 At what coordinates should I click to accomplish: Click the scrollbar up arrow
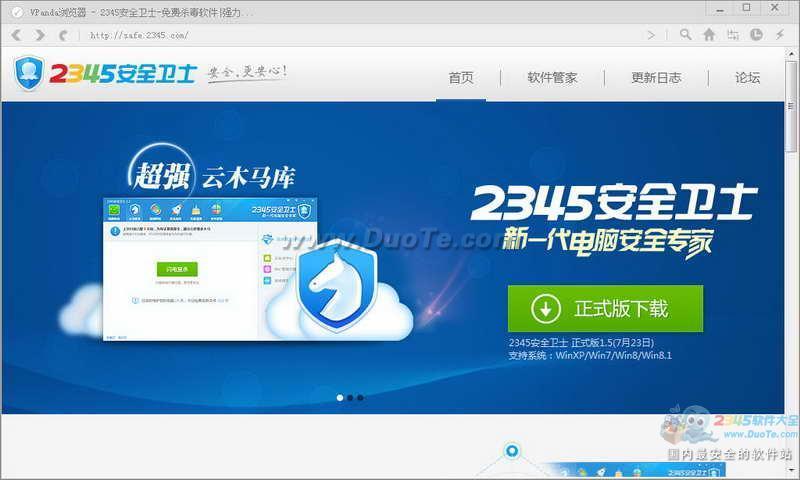[791, 53]
